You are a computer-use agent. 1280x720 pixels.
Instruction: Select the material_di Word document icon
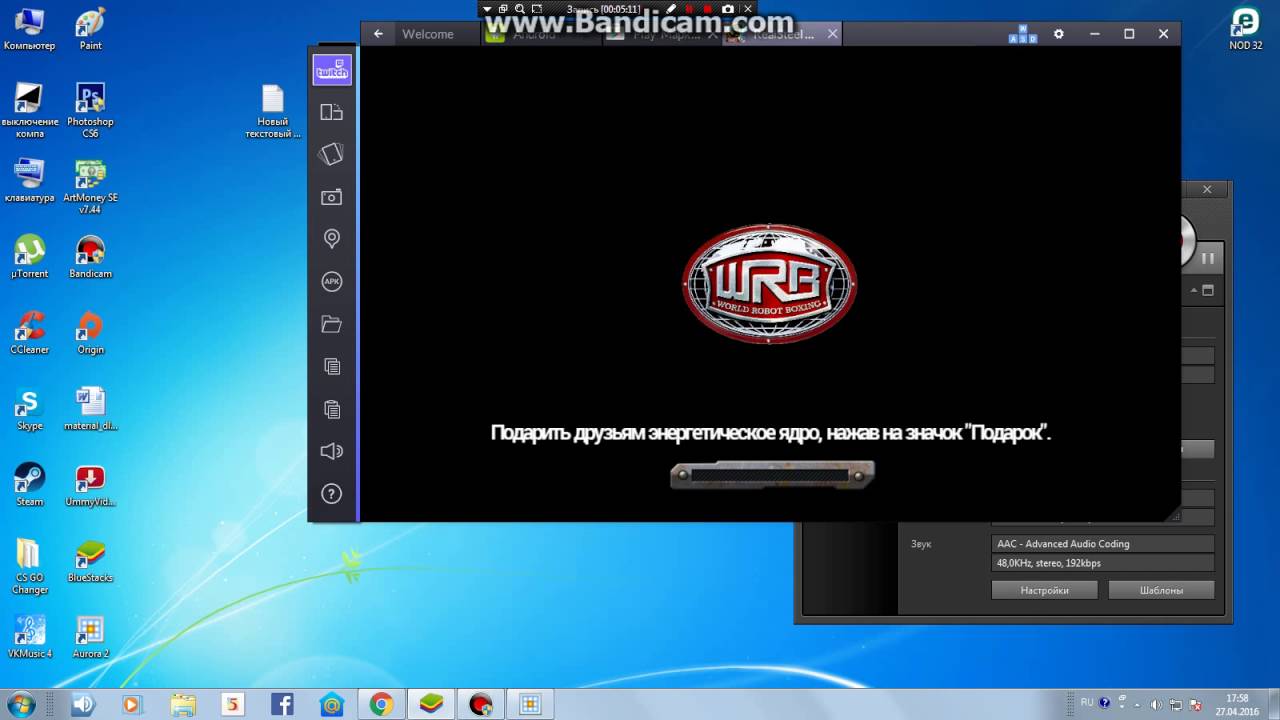point(90,409)
